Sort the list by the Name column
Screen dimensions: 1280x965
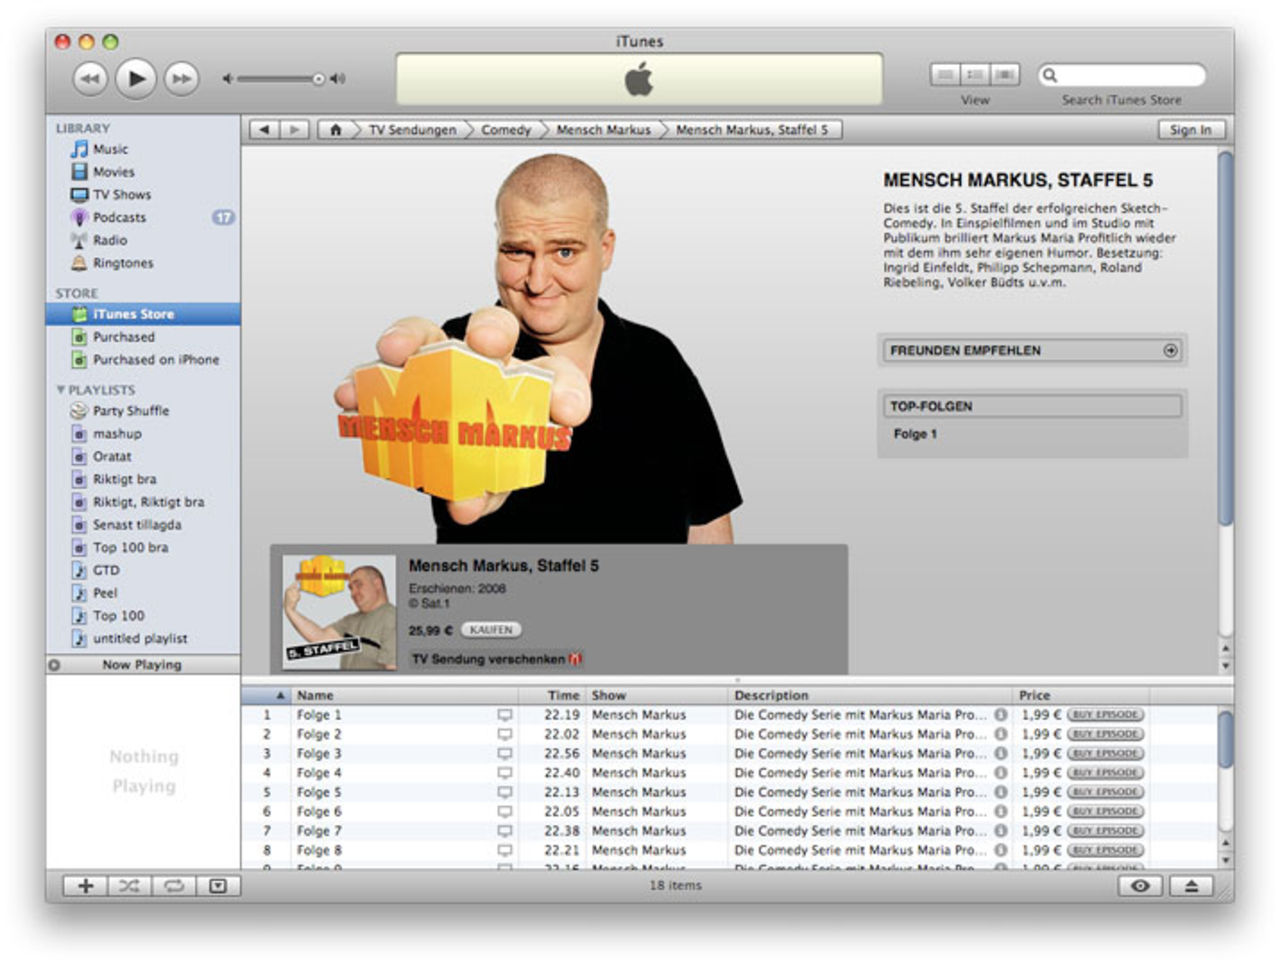(315, 695)
